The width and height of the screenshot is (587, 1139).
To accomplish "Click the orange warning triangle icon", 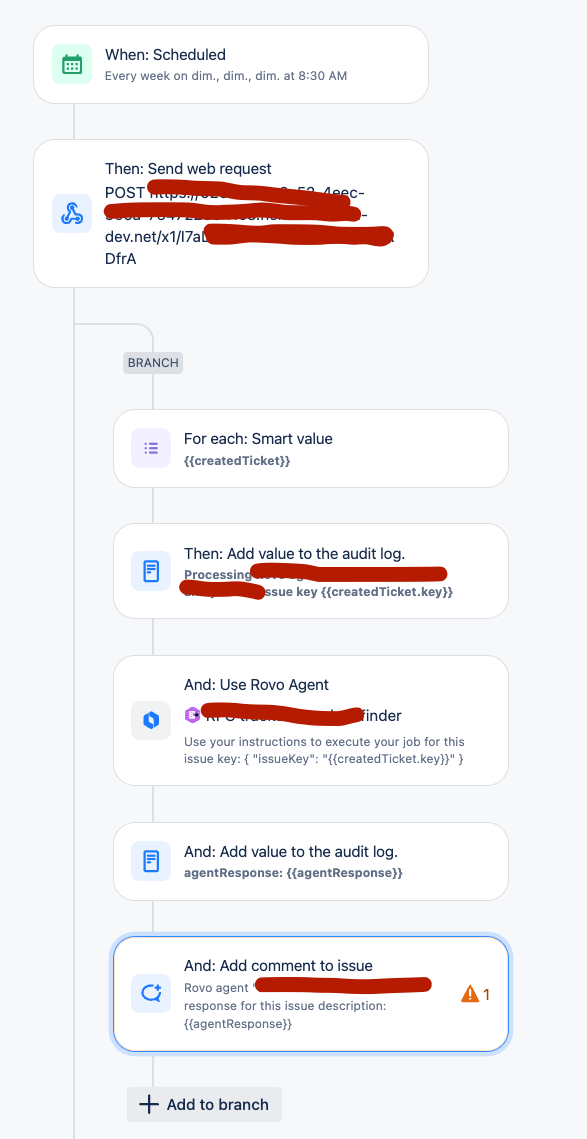I will (470, 994).
